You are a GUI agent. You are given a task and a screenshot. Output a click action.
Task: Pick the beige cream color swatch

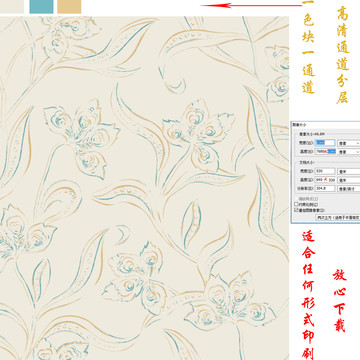pyautogui.click(x=12, y=7)
